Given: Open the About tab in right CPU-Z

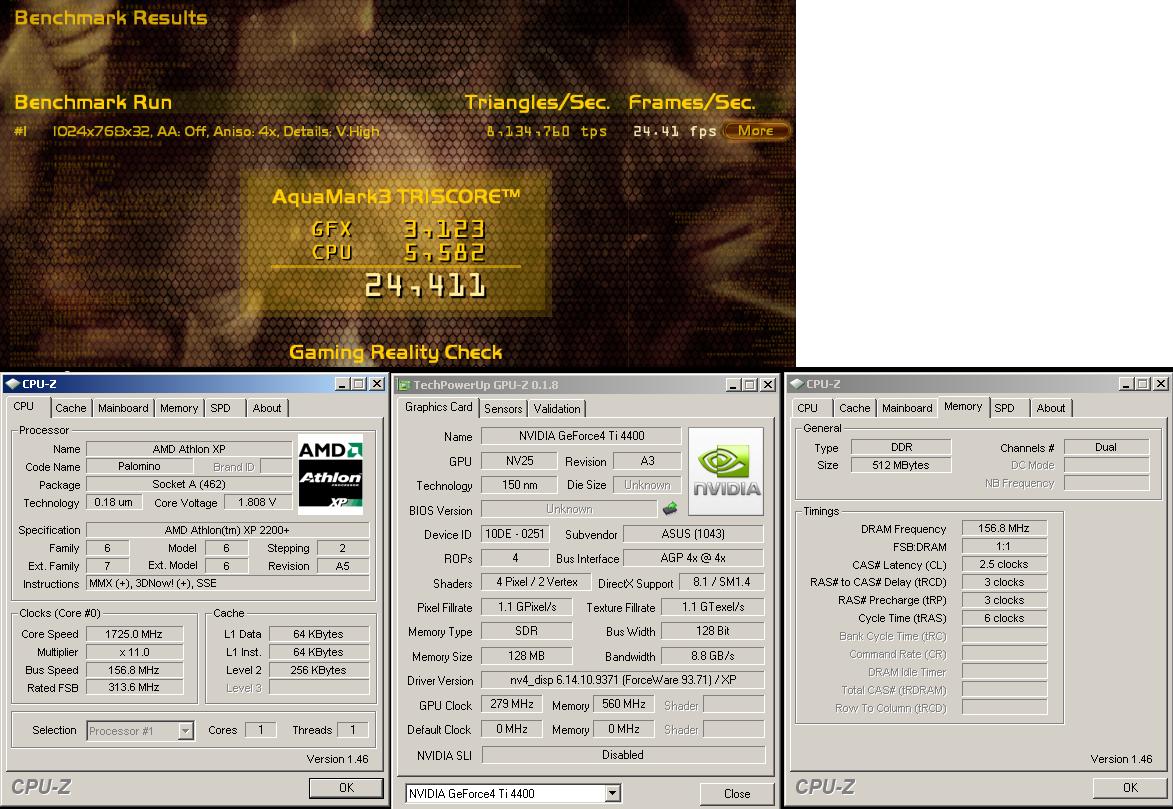Looking at the screenshot, I should 1051,408.
